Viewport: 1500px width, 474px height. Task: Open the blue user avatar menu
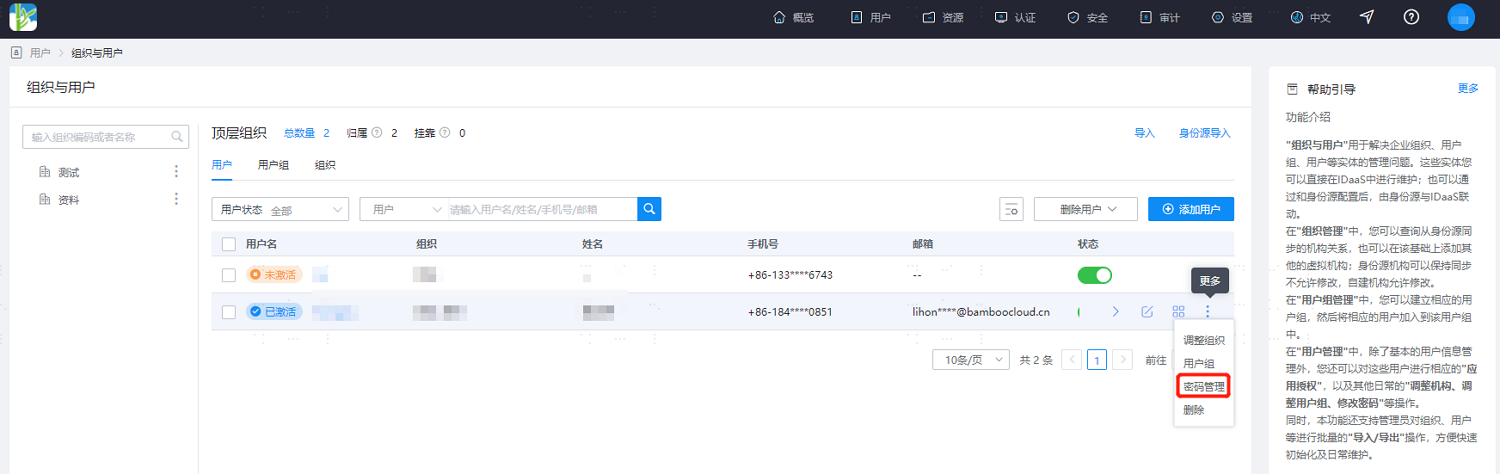point(1461,17)
